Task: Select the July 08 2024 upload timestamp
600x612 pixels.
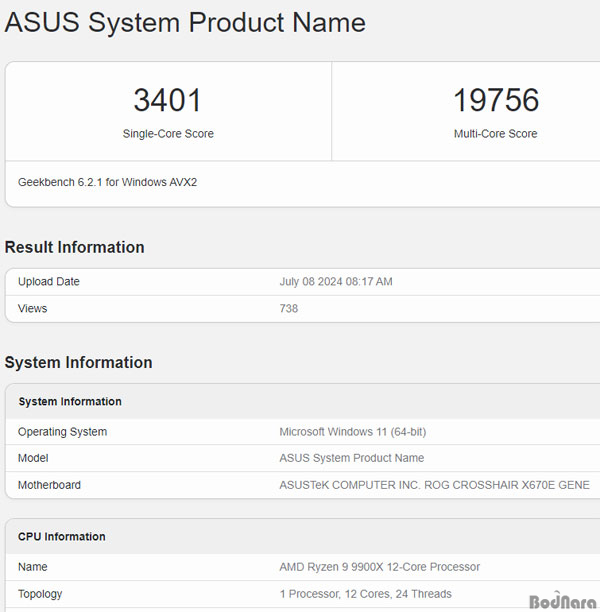Action: coord(336,282)
